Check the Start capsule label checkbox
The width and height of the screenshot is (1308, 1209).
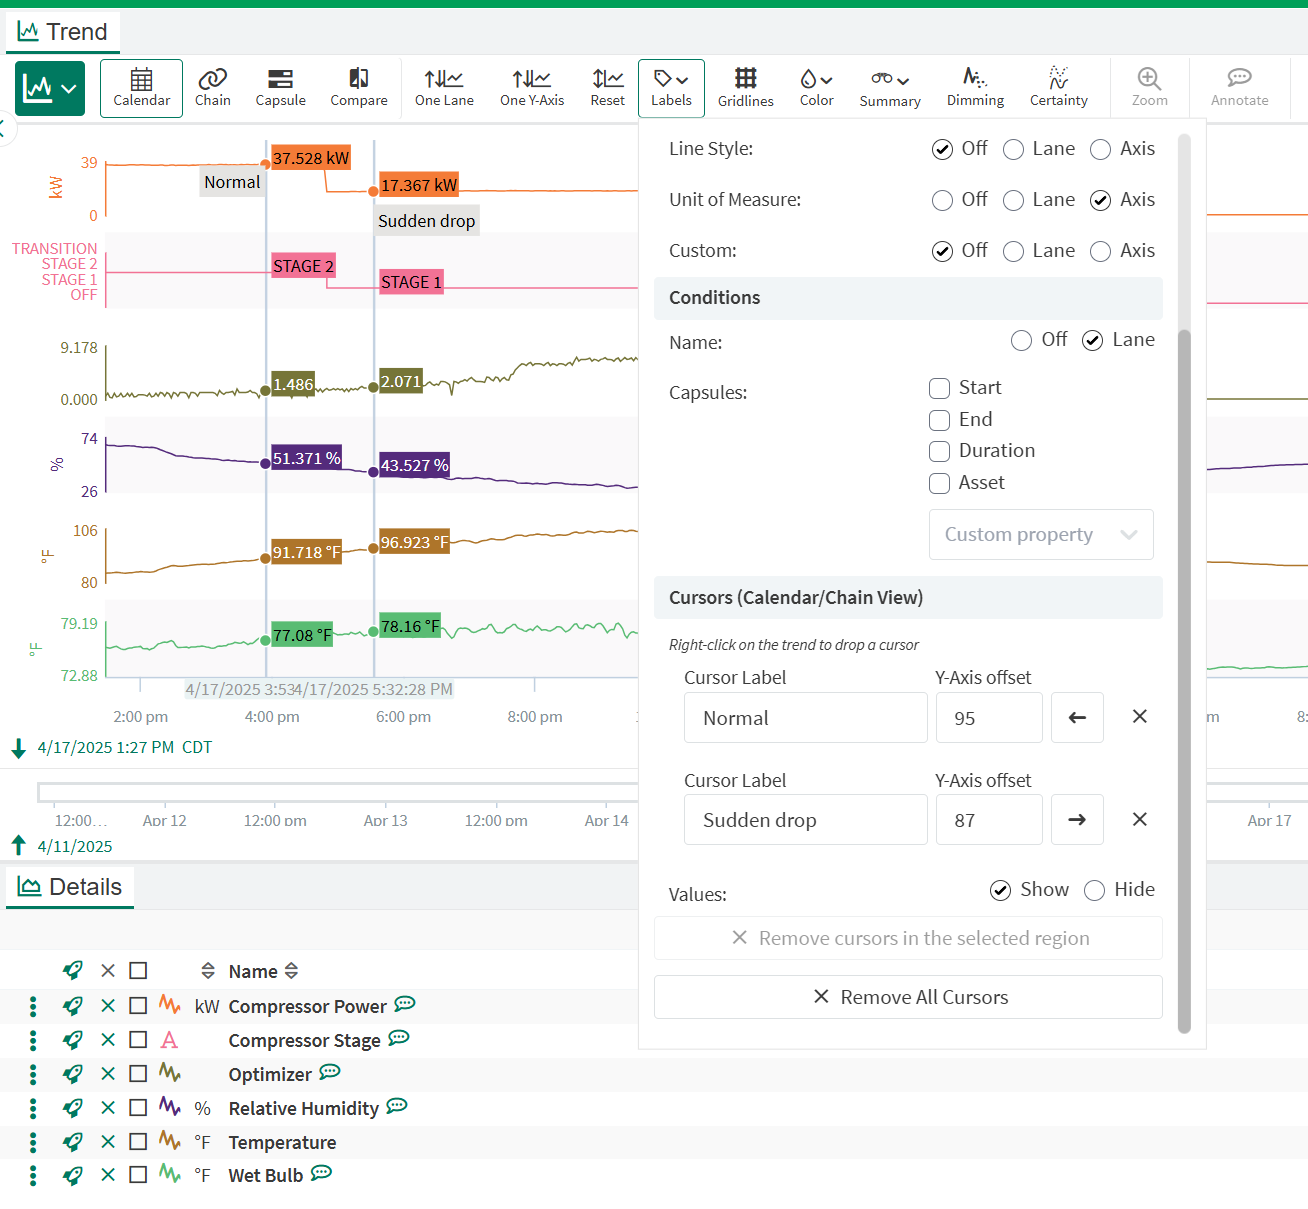pos(940,388)
